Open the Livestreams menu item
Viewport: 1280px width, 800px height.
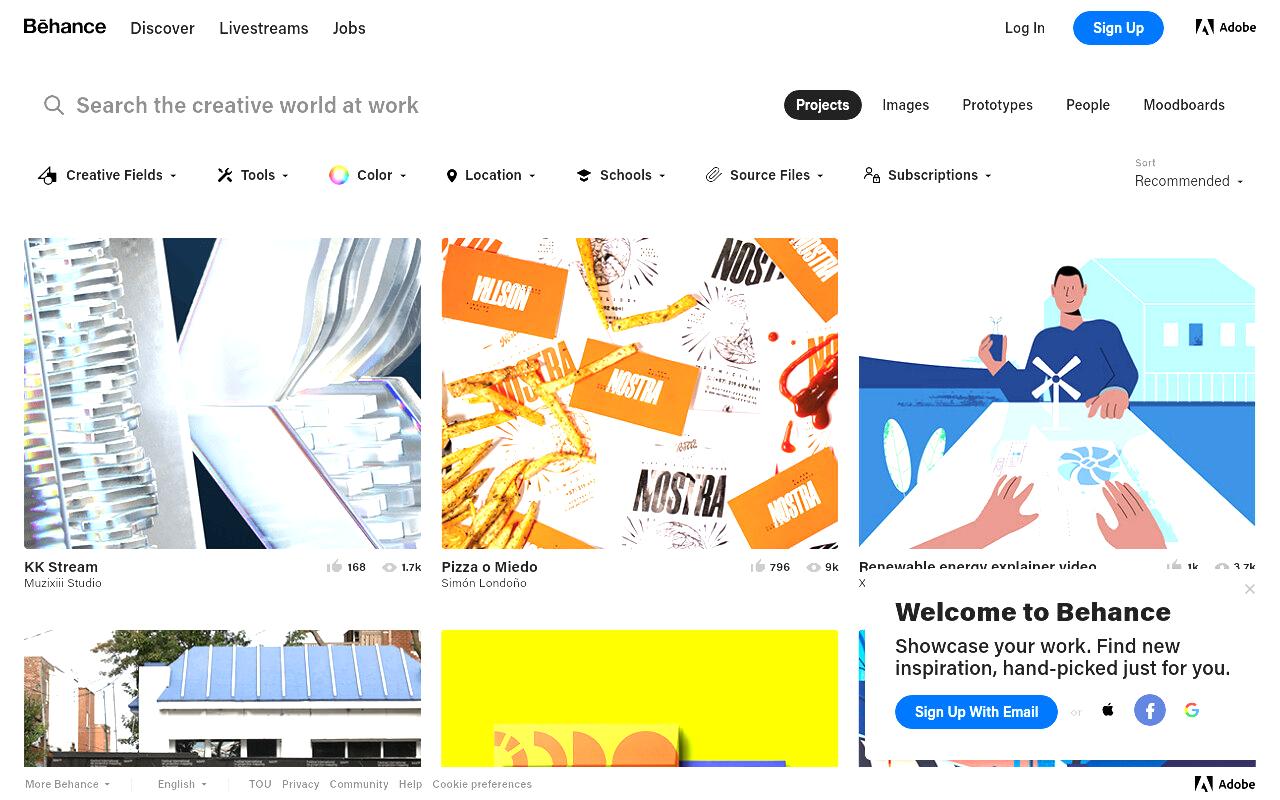[264, 28]
